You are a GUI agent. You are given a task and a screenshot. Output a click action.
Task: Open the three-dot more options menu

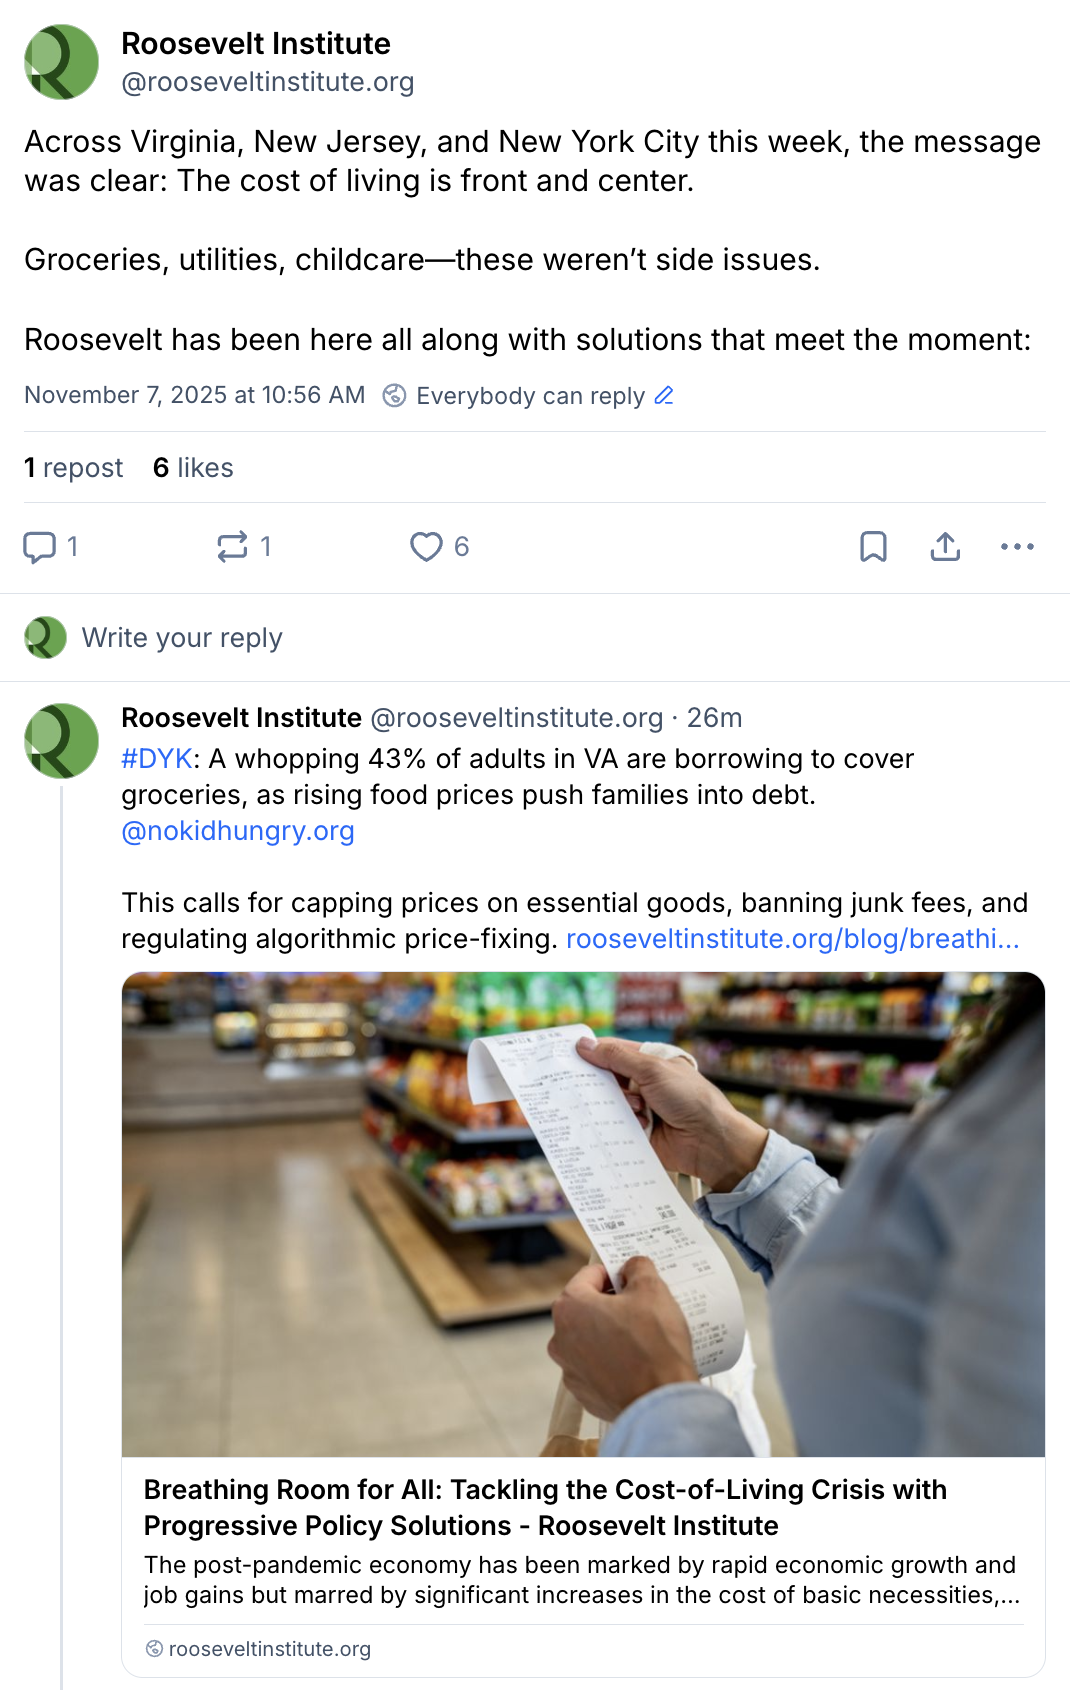click(x=1017, y=546)
